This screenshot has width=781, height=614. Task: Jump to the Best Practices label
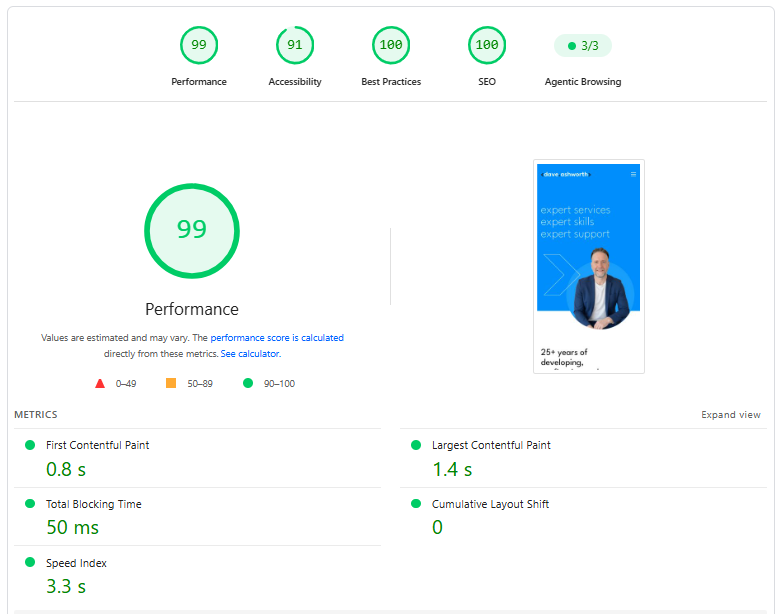[x=391, y=82]
